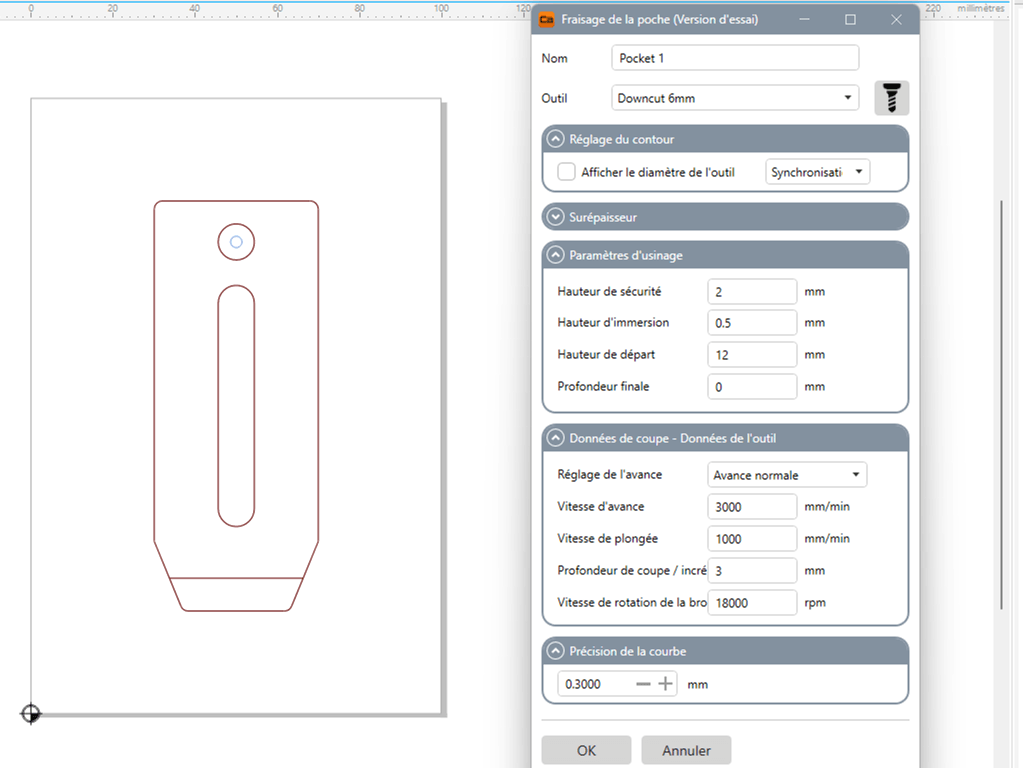Collapse the Précision de la courbe section
This screenshot has height=768, width=1023.
[556, 650]
